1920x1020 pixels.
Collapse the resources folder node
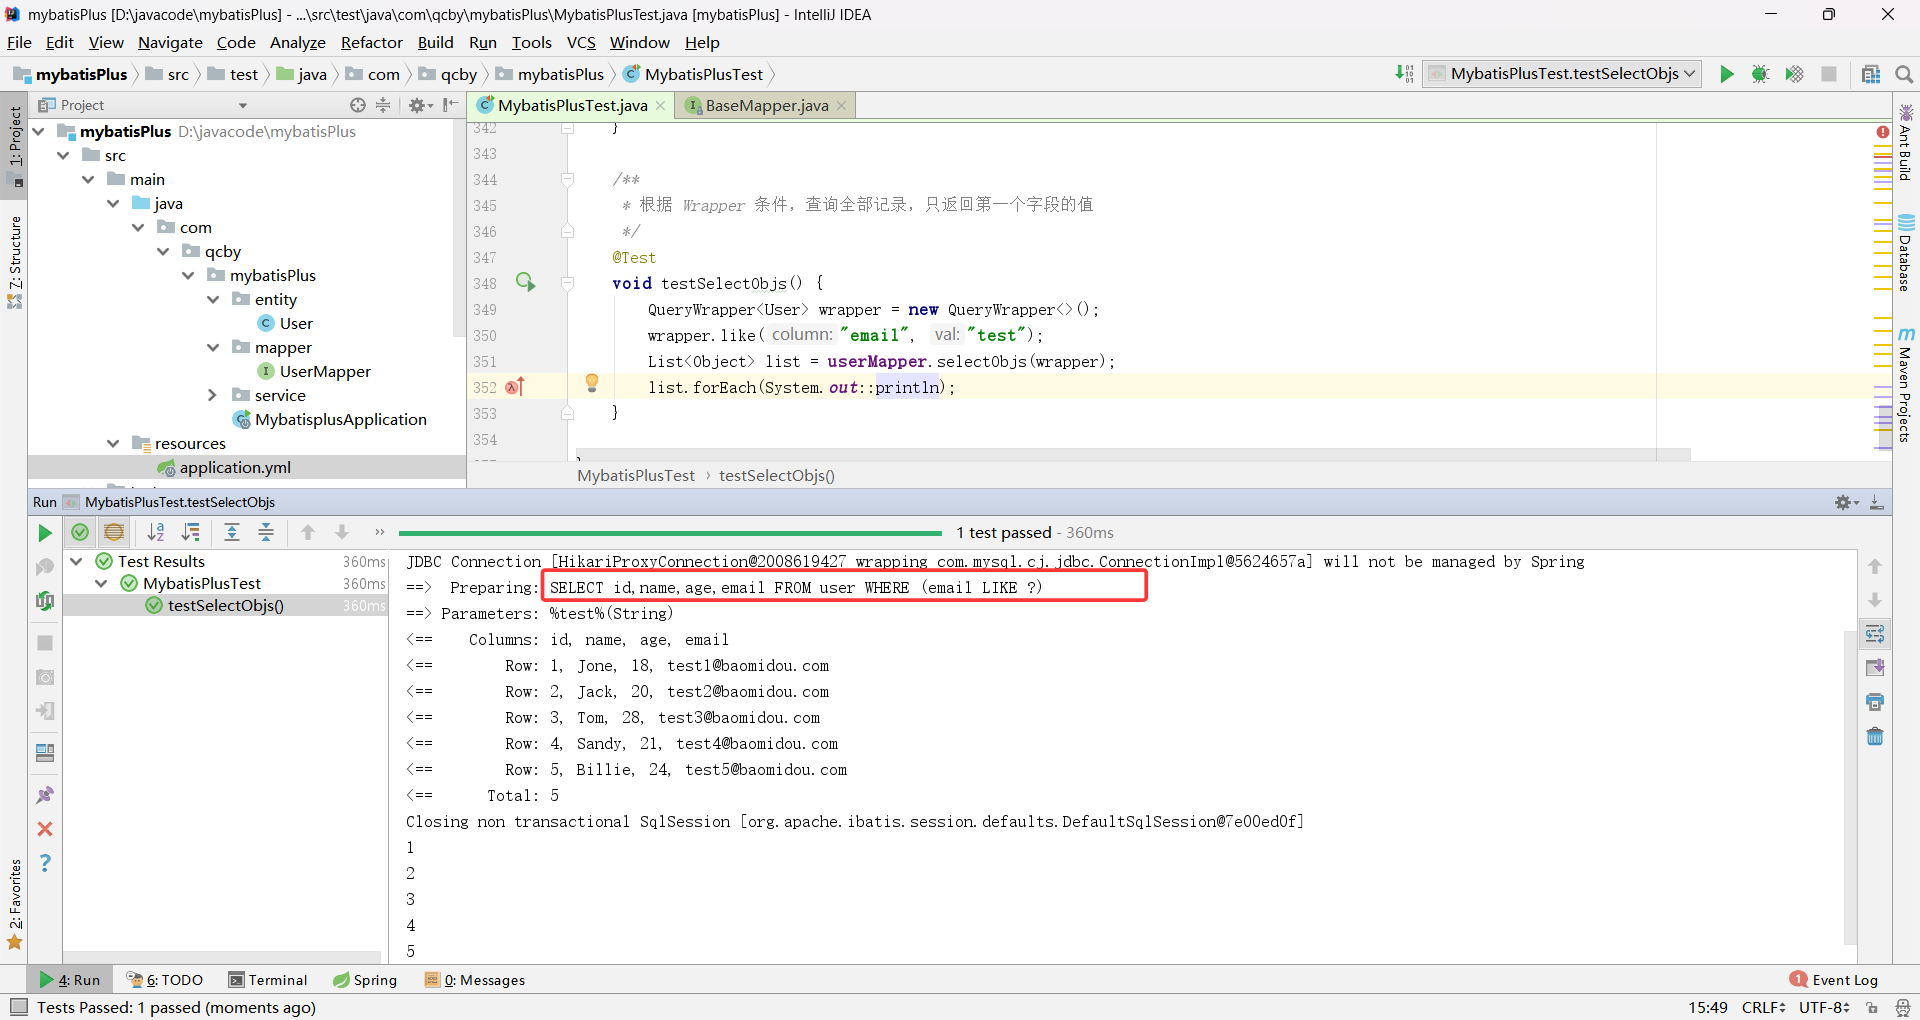[113, 443]
